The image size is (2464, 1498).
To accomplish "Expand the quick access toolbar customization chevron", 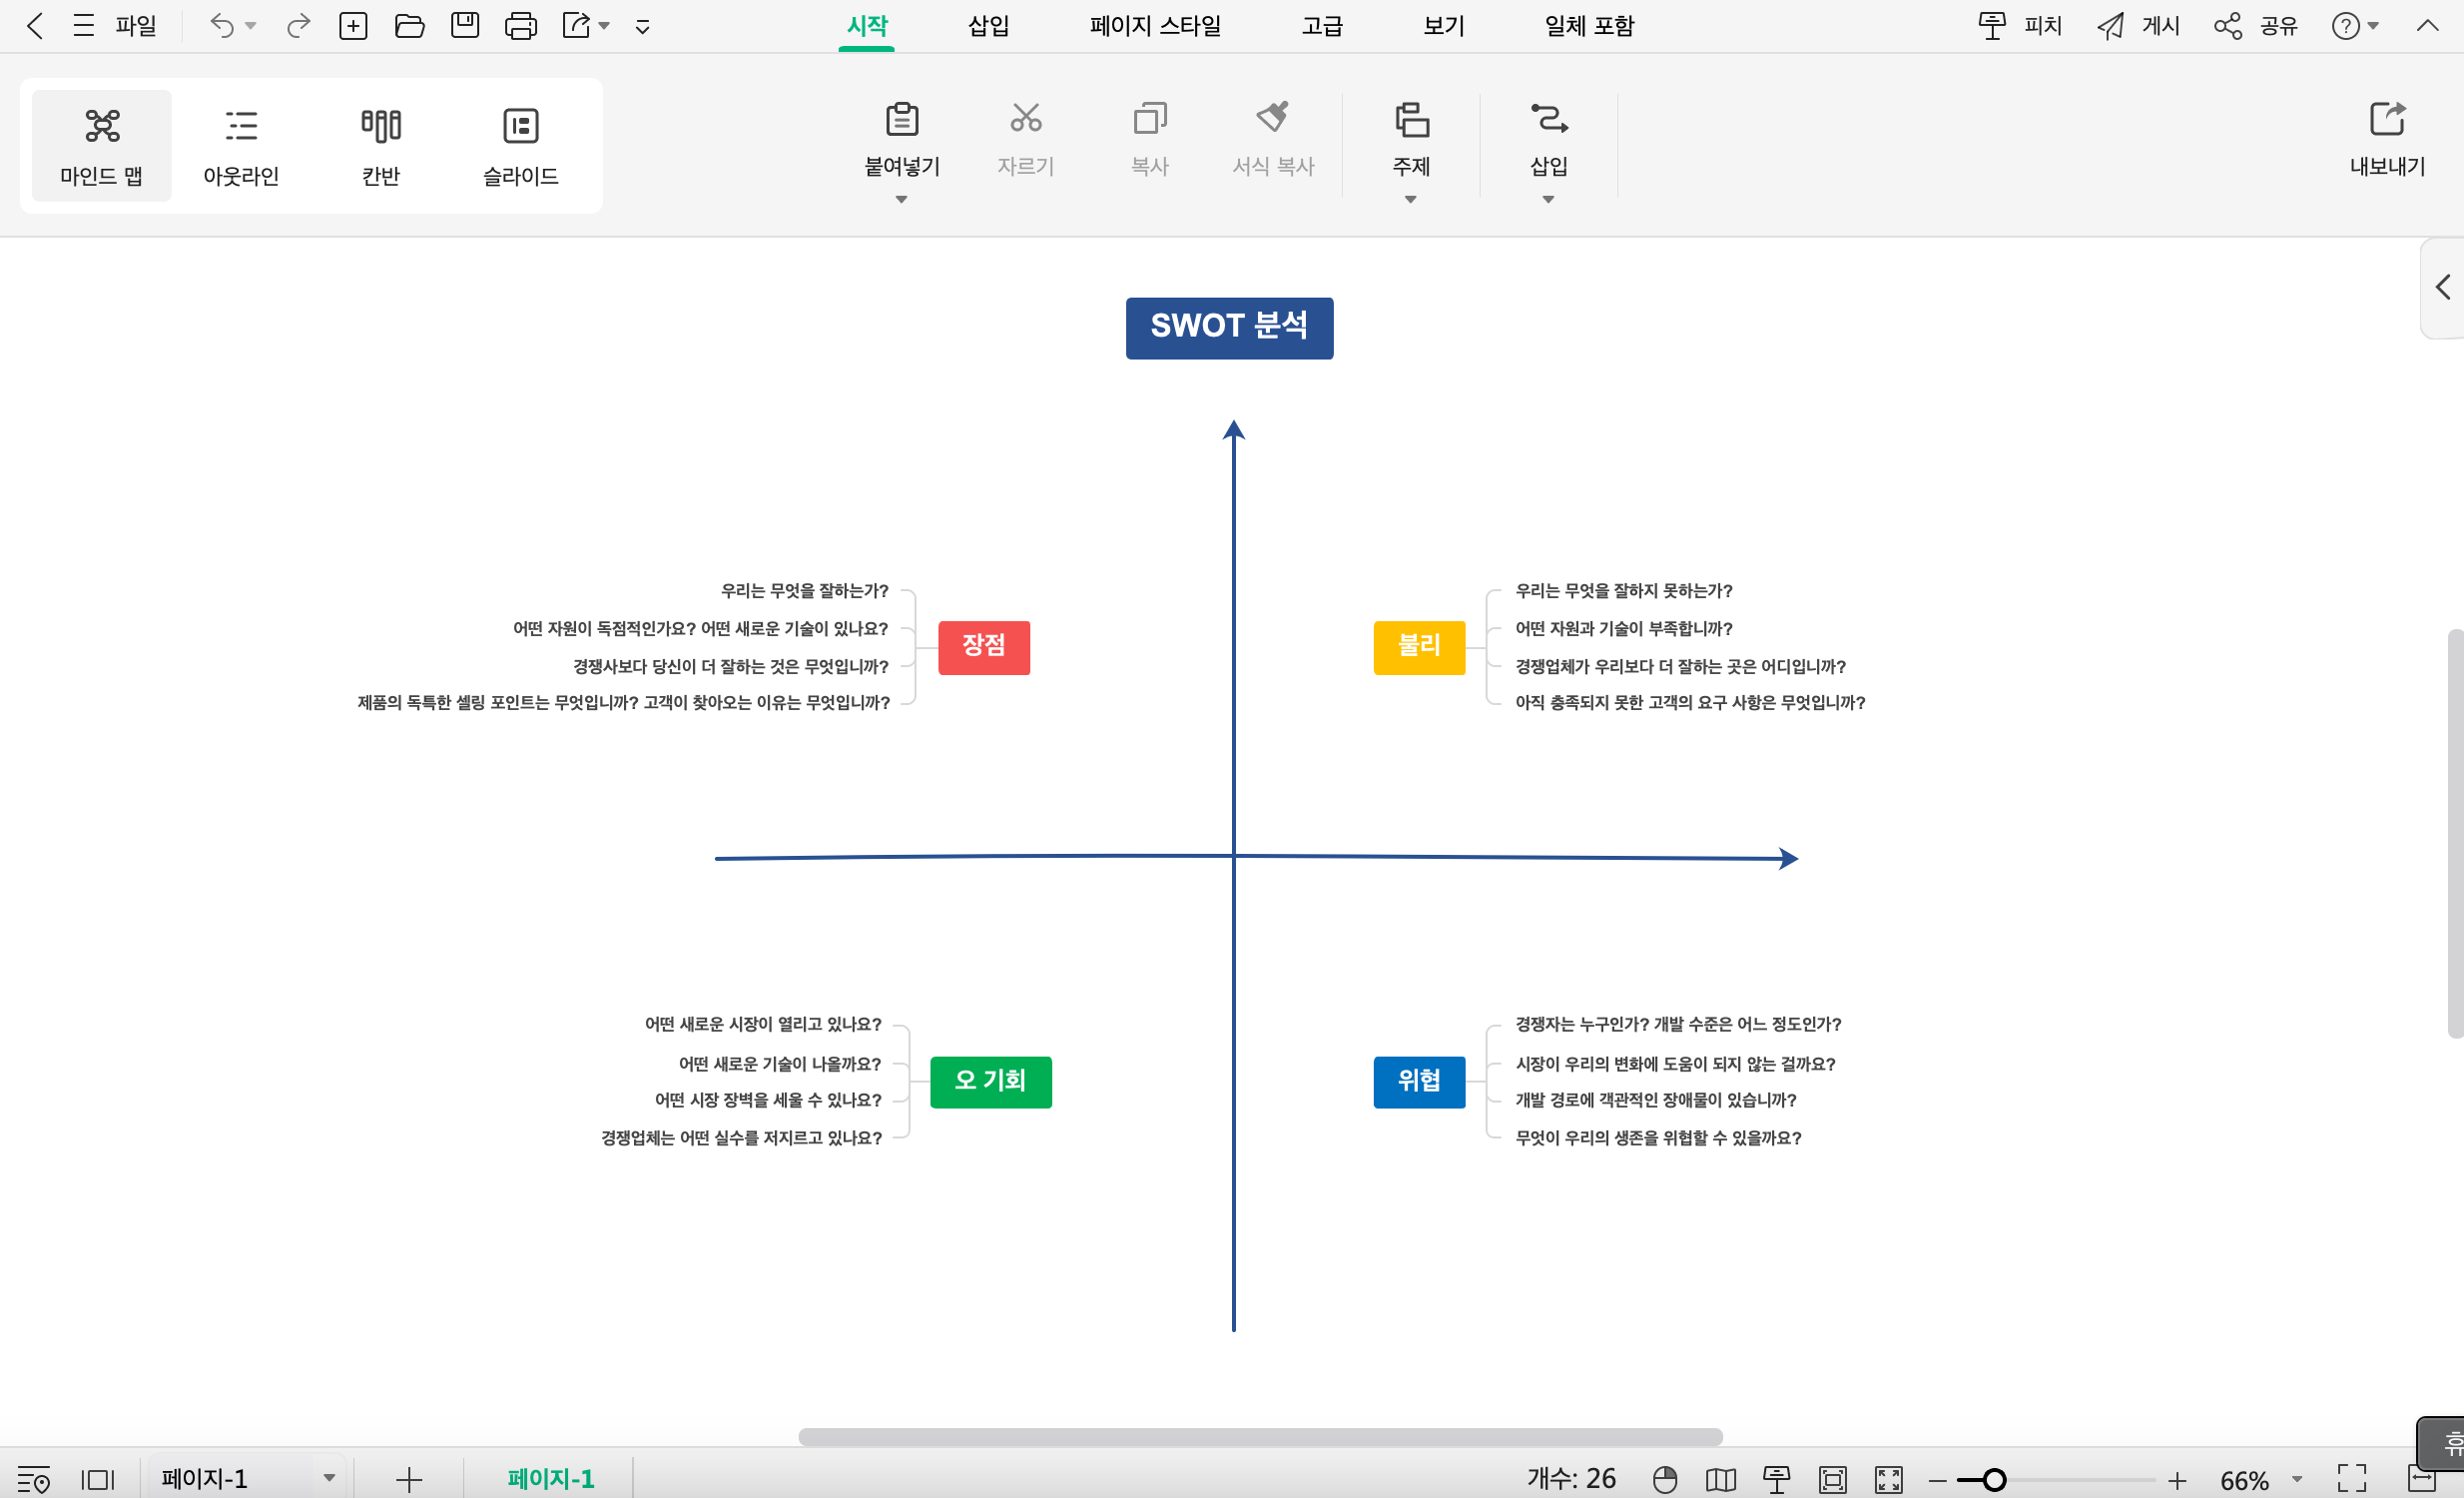I will pos(643,27).
